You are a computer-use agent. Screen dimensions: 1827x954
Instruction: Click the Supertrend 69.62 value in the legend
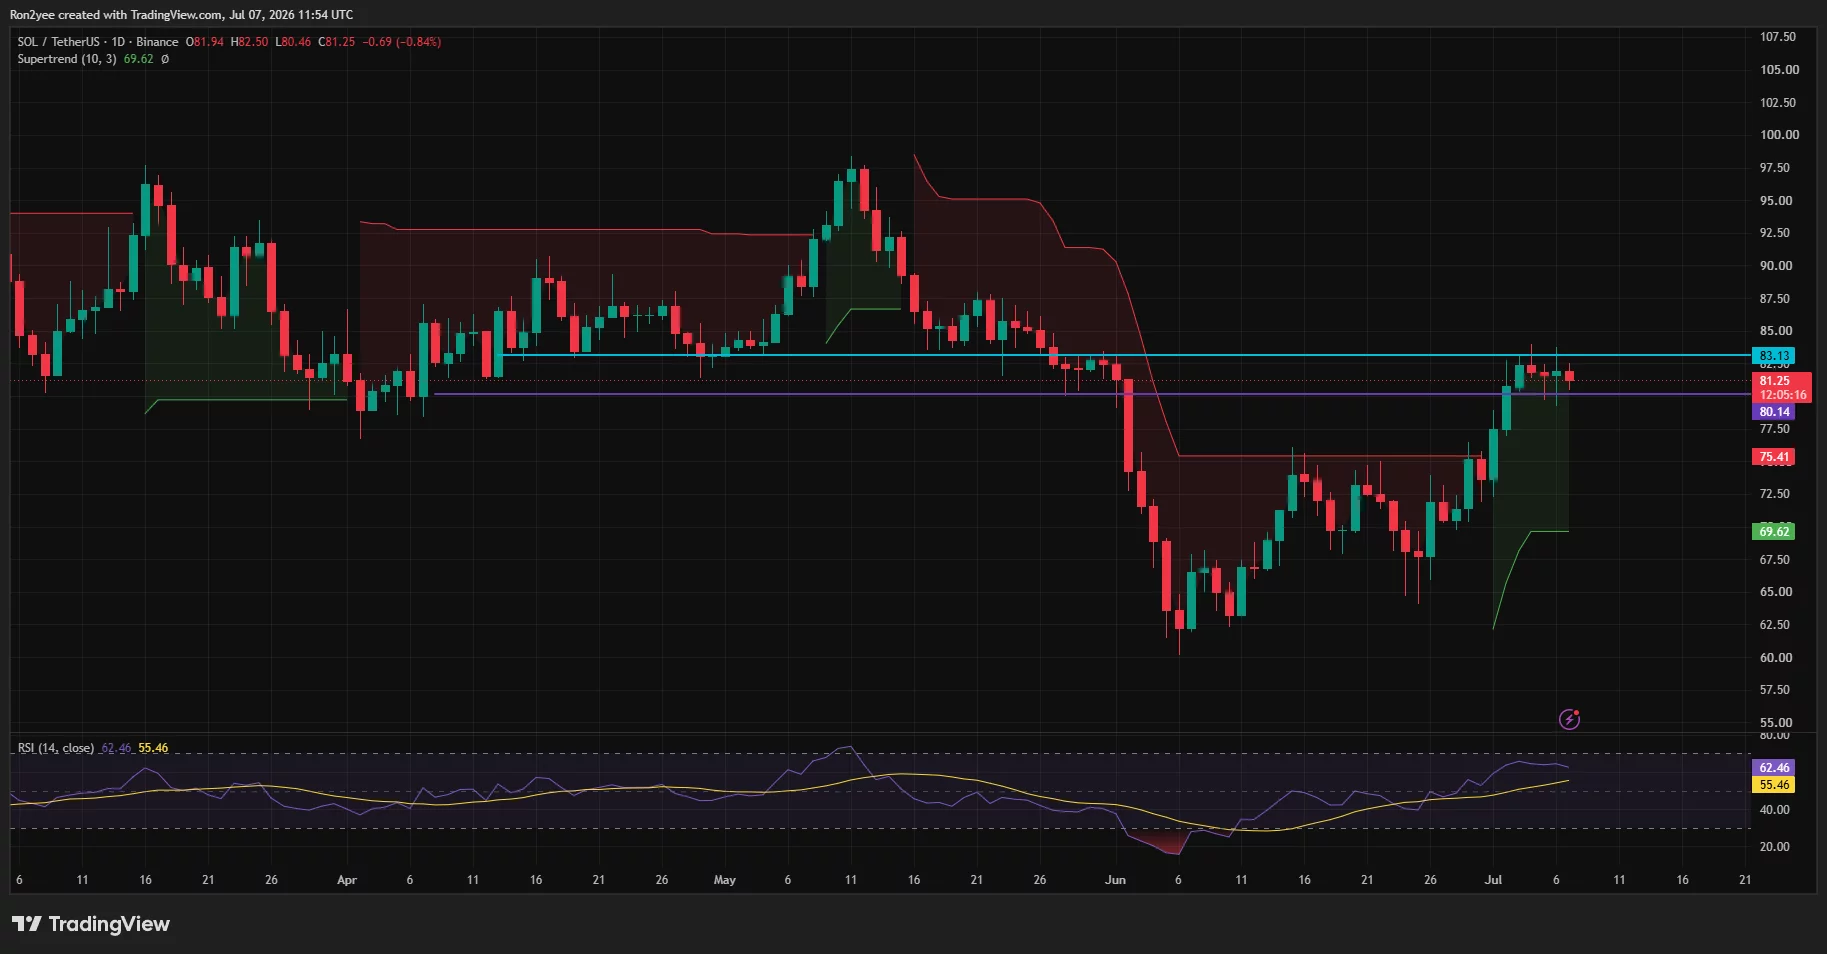tap(139, 59)
